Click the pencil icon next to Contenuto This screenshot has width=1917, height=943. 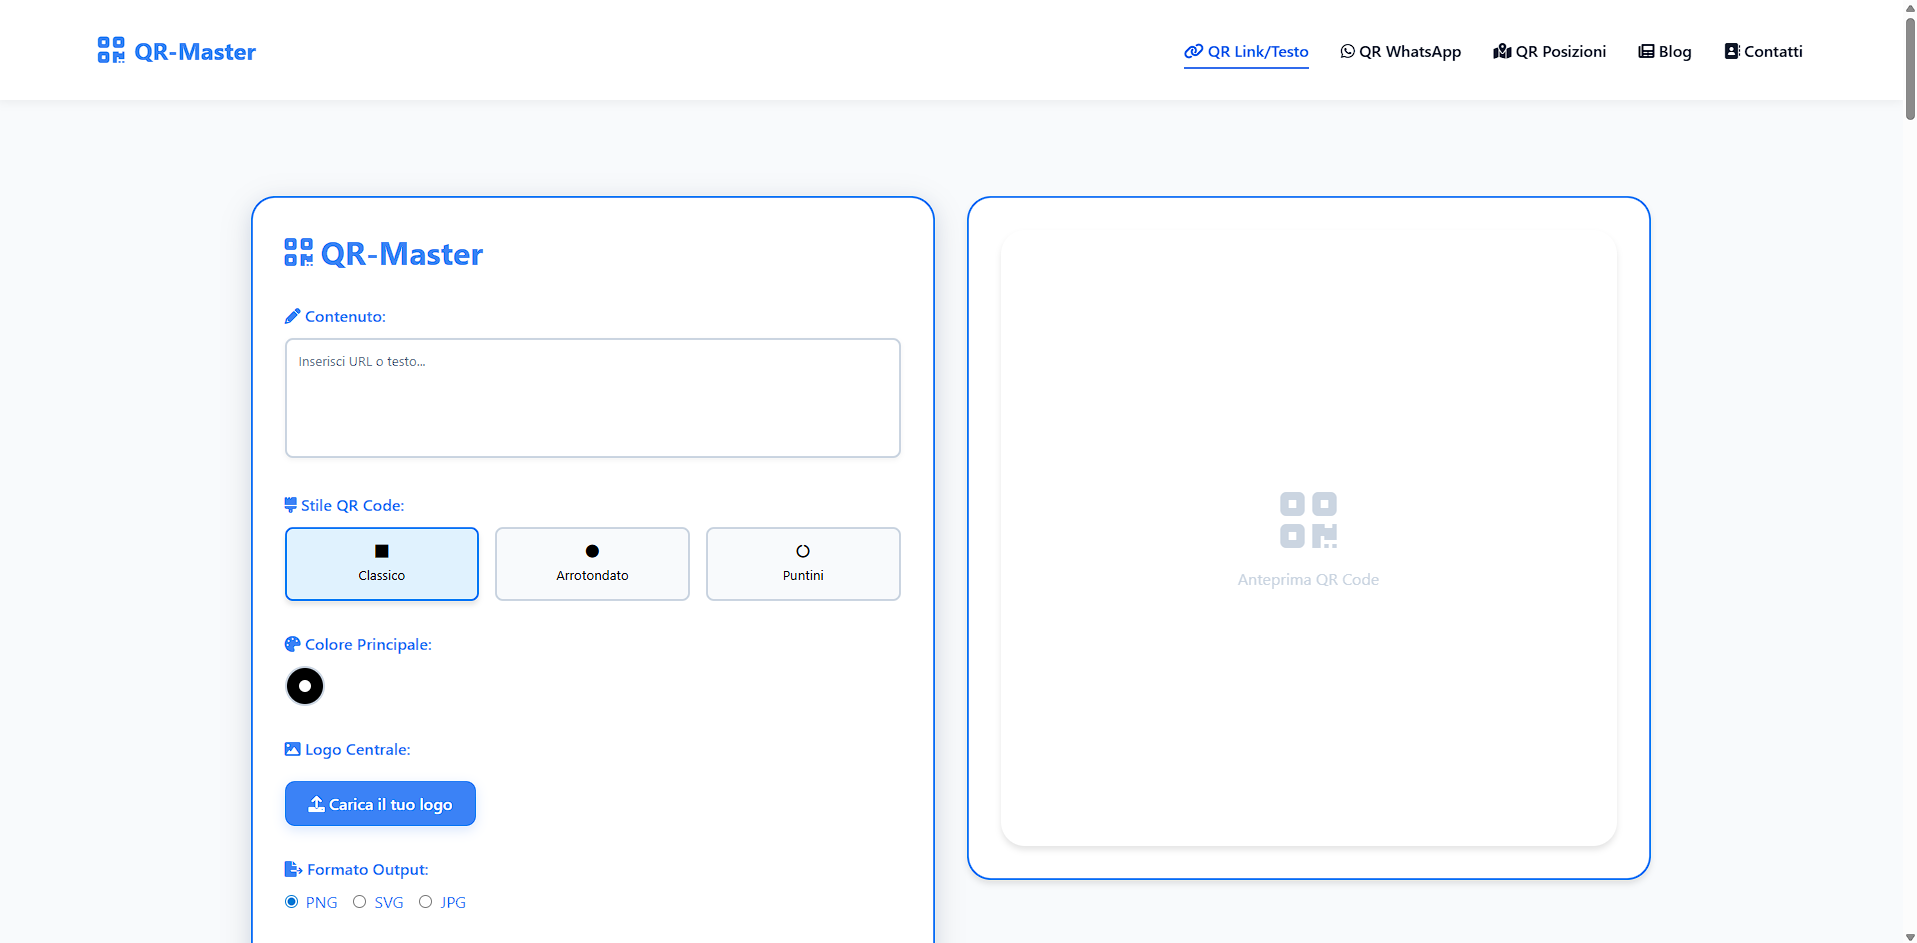(x=292, y=315)
